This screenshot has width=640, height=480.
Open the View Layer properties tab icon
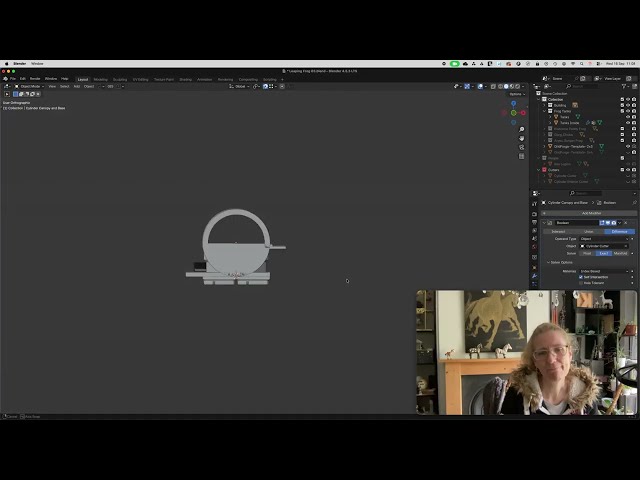[534, 231]
